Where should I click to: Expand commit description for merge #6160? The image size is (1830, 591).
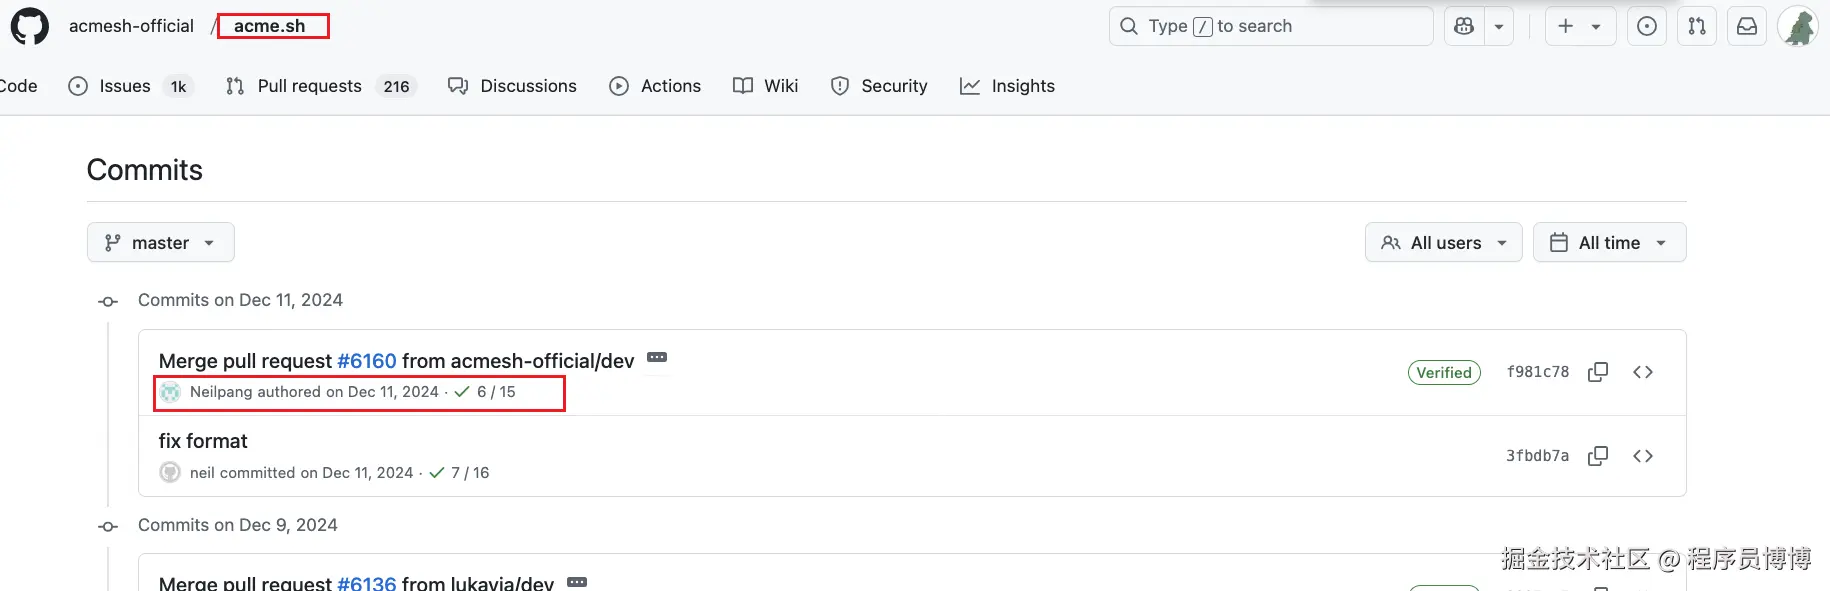coord(657,358)
